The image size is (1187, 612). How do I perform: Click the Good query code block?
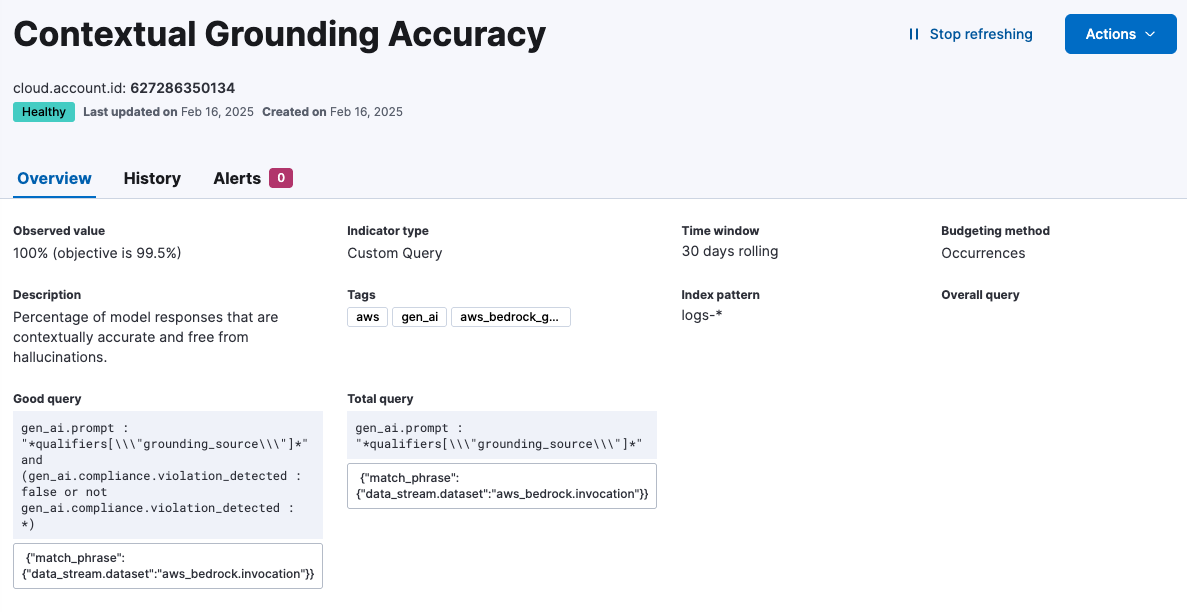(168, 475)
